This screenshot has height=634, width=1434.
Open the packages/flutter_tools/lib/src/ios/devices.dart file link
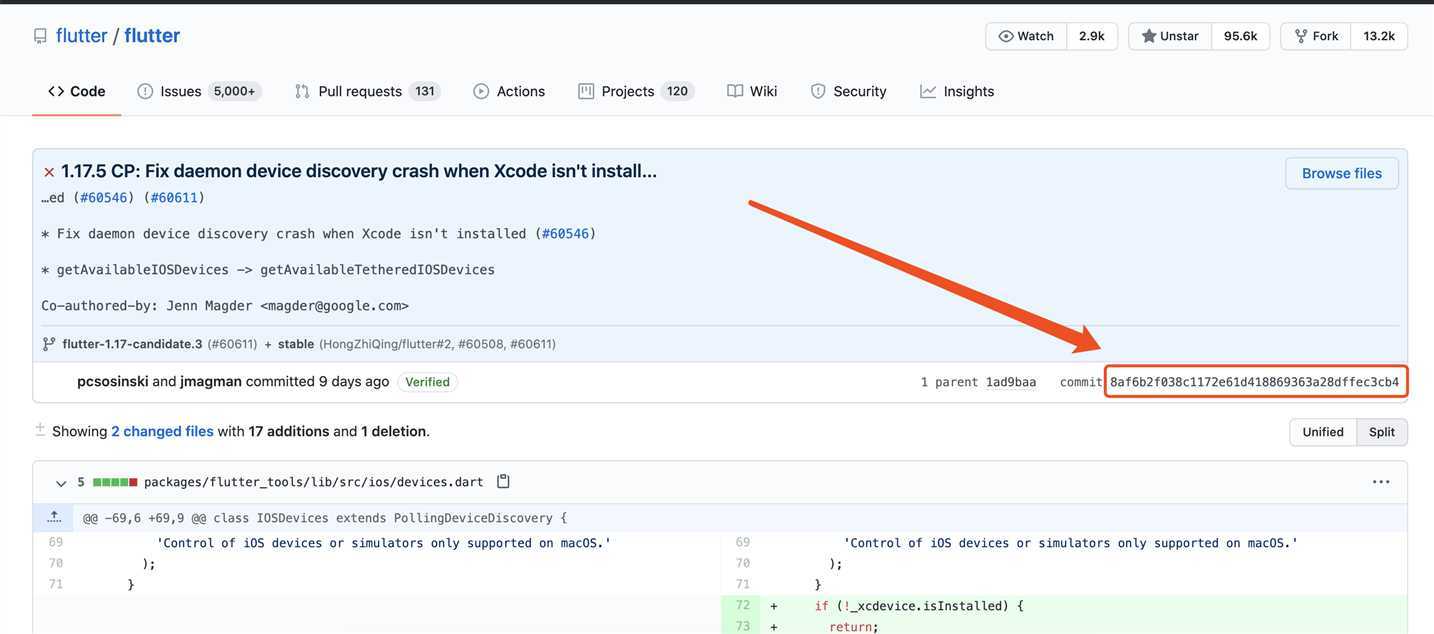[314, 482]
